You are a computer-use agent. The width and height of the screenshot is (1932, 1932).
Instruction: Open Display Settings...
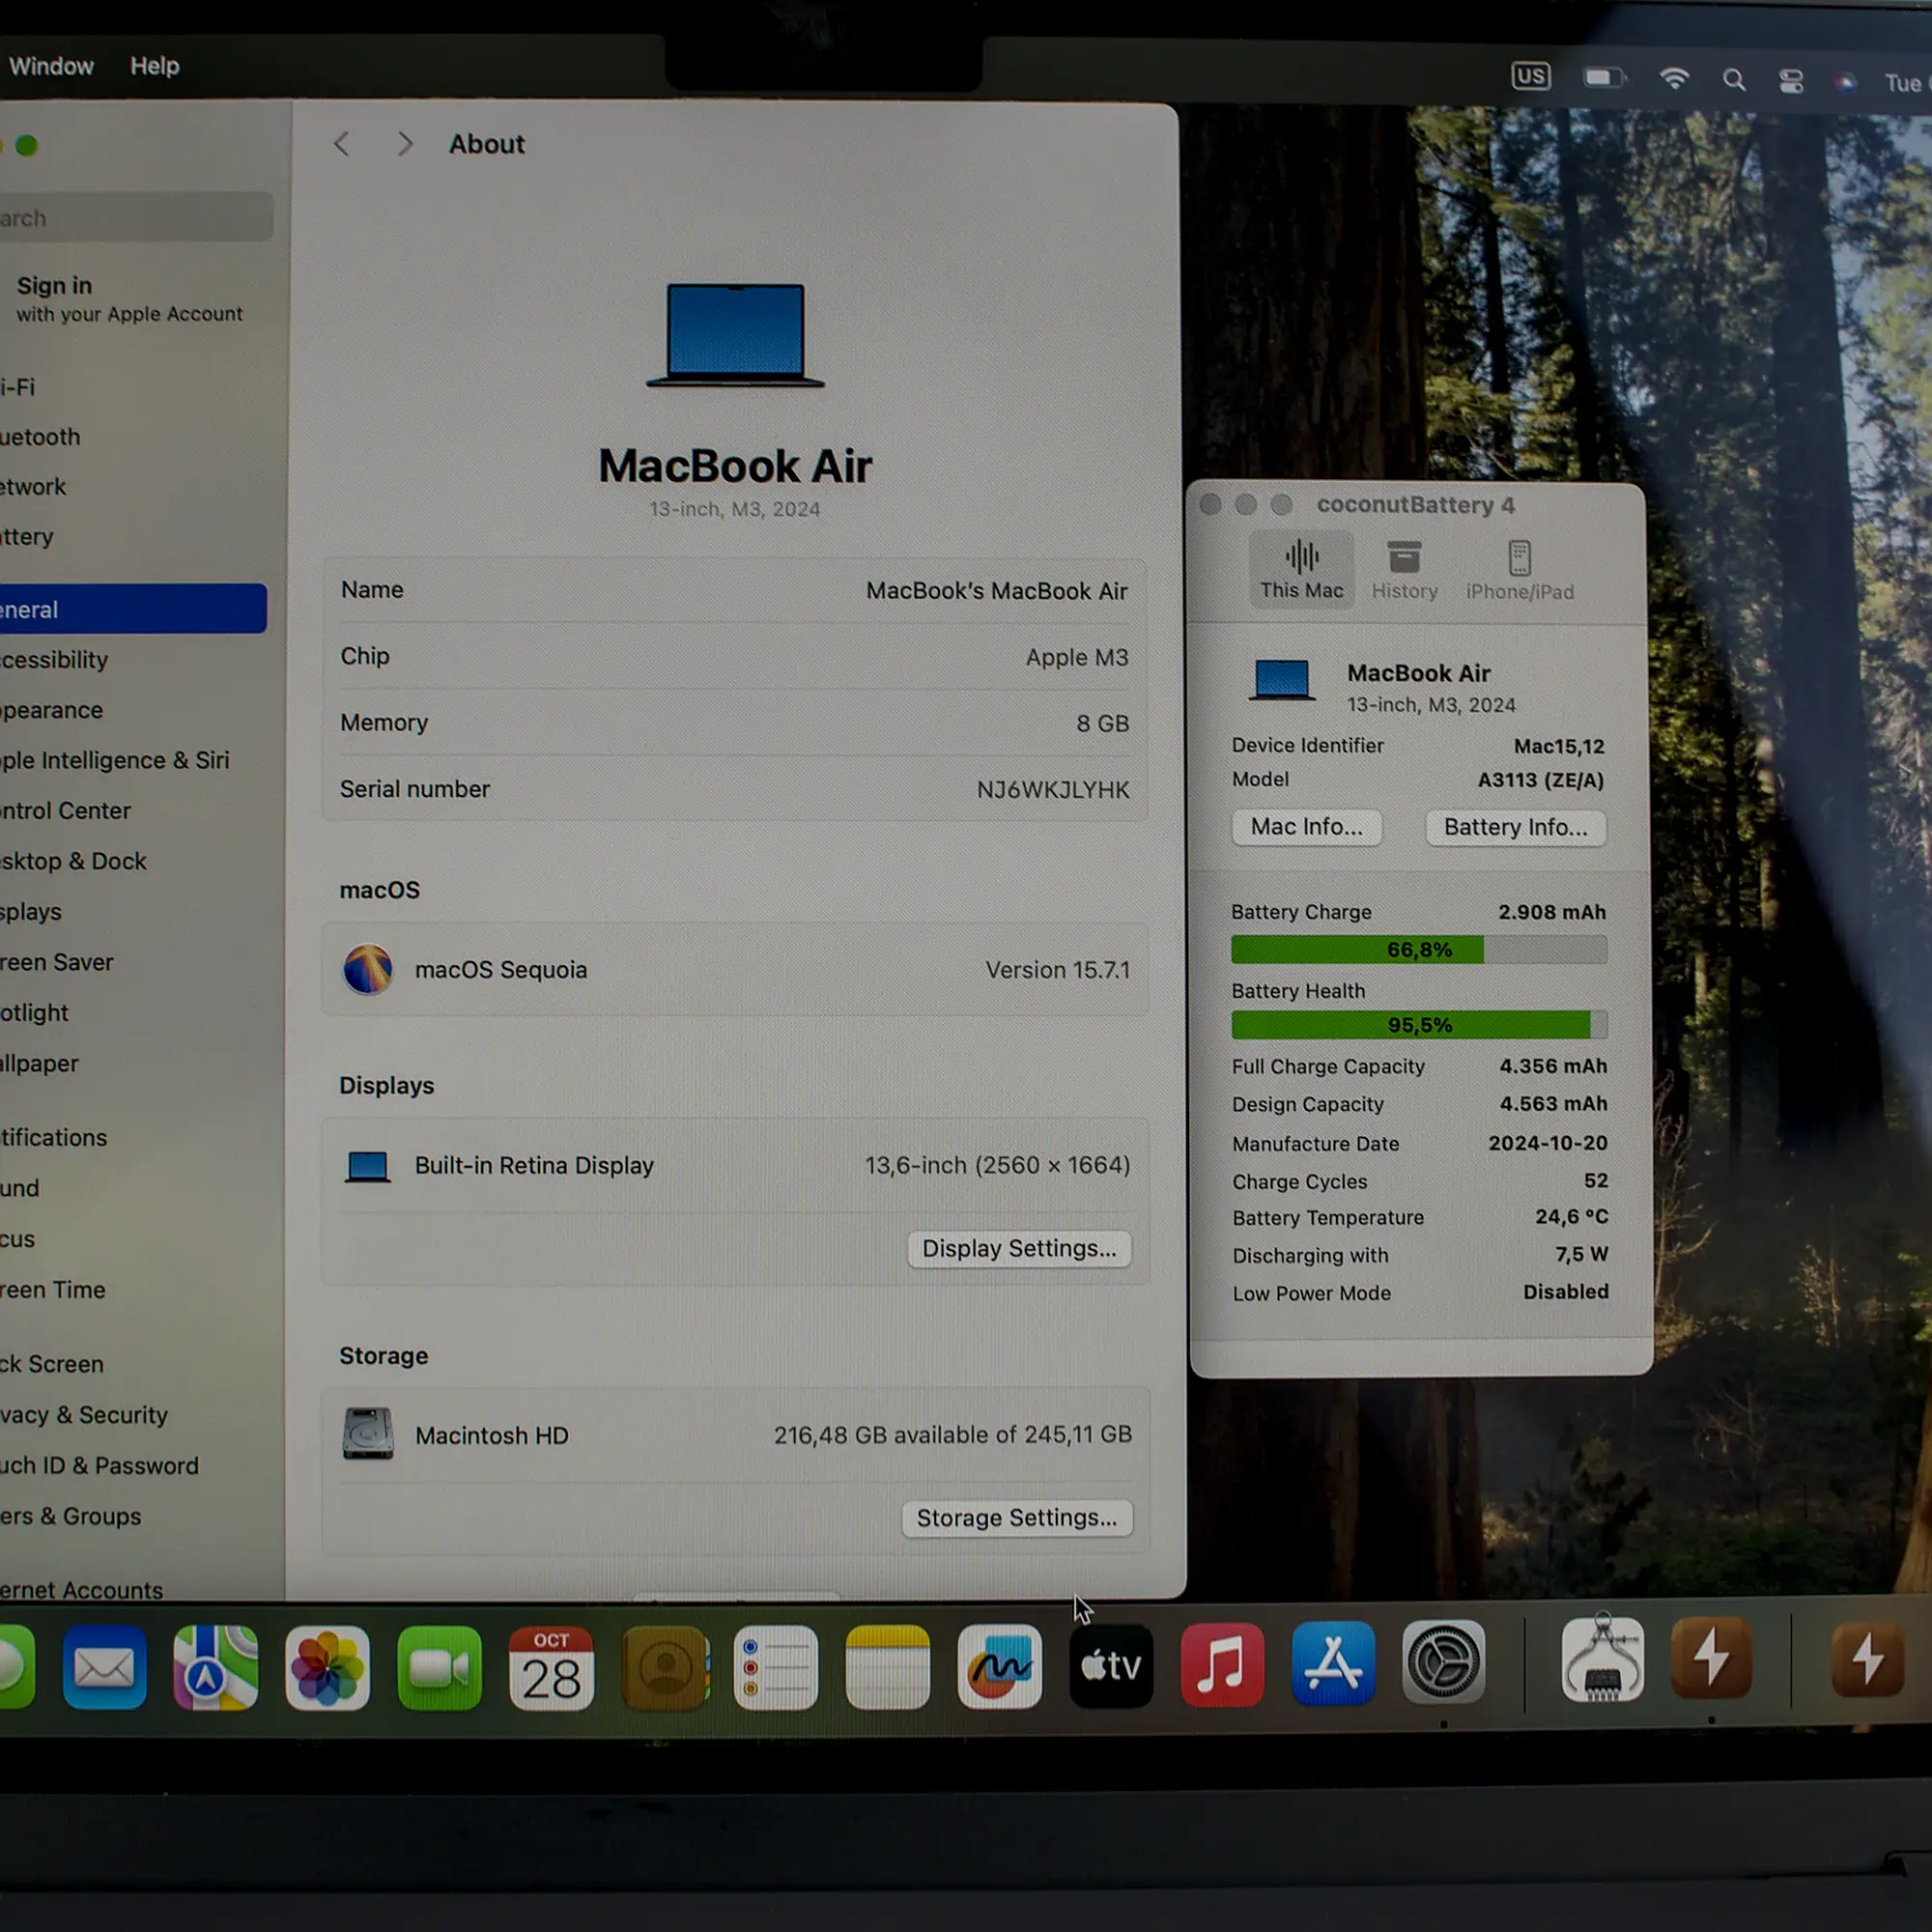[1018, 1248]
